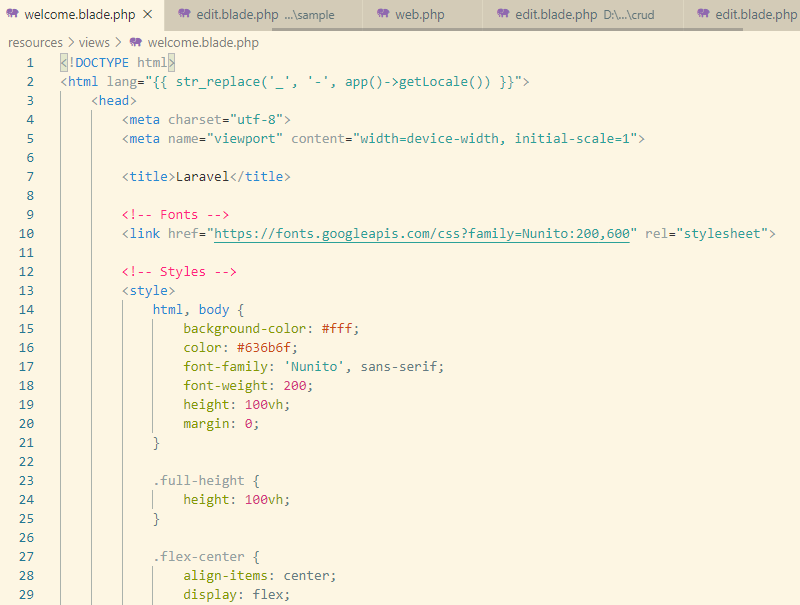Image resolution: width=800 pixels, height=605 pixels.
Task: Click line number 13 in the gutter
Action: pyautogui.click(x=26, y=291)
